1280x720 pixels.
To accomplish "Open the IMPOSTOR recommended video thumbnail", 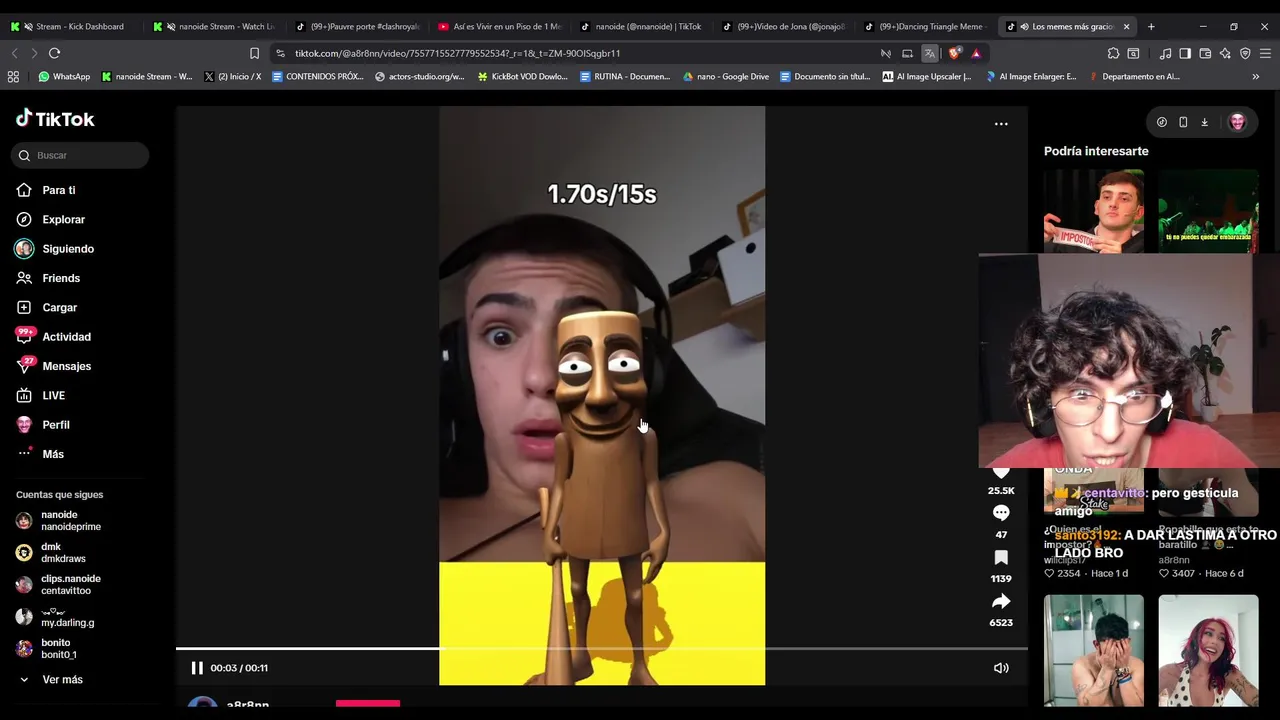I will coord(1094,211).
